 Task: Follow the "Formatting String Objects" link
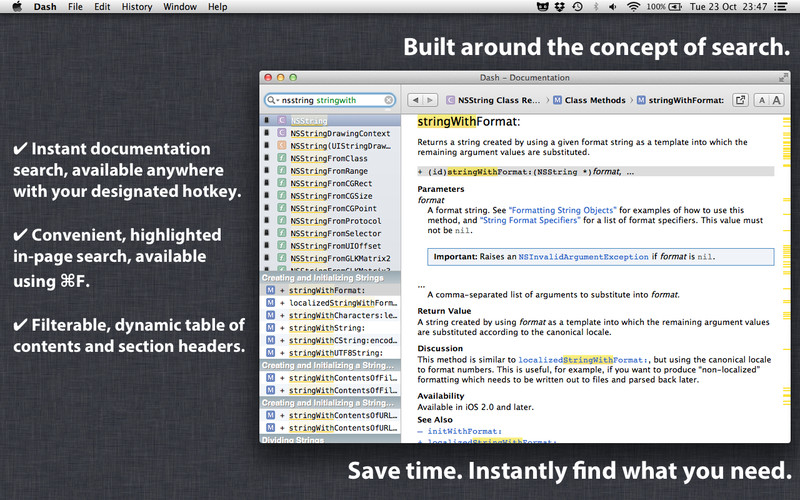[563, 211]
